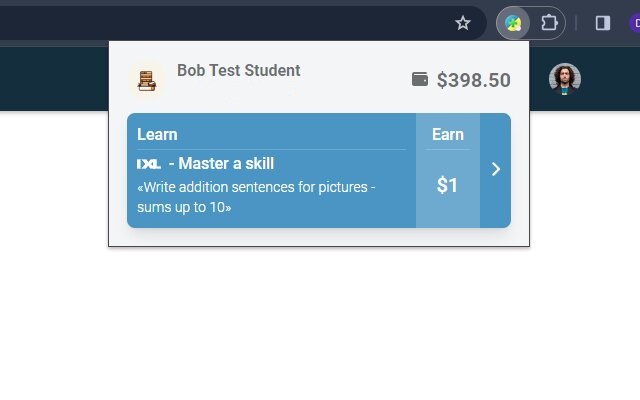The image size is (640, 400).
Task: Click the IXL logo
Action: (149, 164)
